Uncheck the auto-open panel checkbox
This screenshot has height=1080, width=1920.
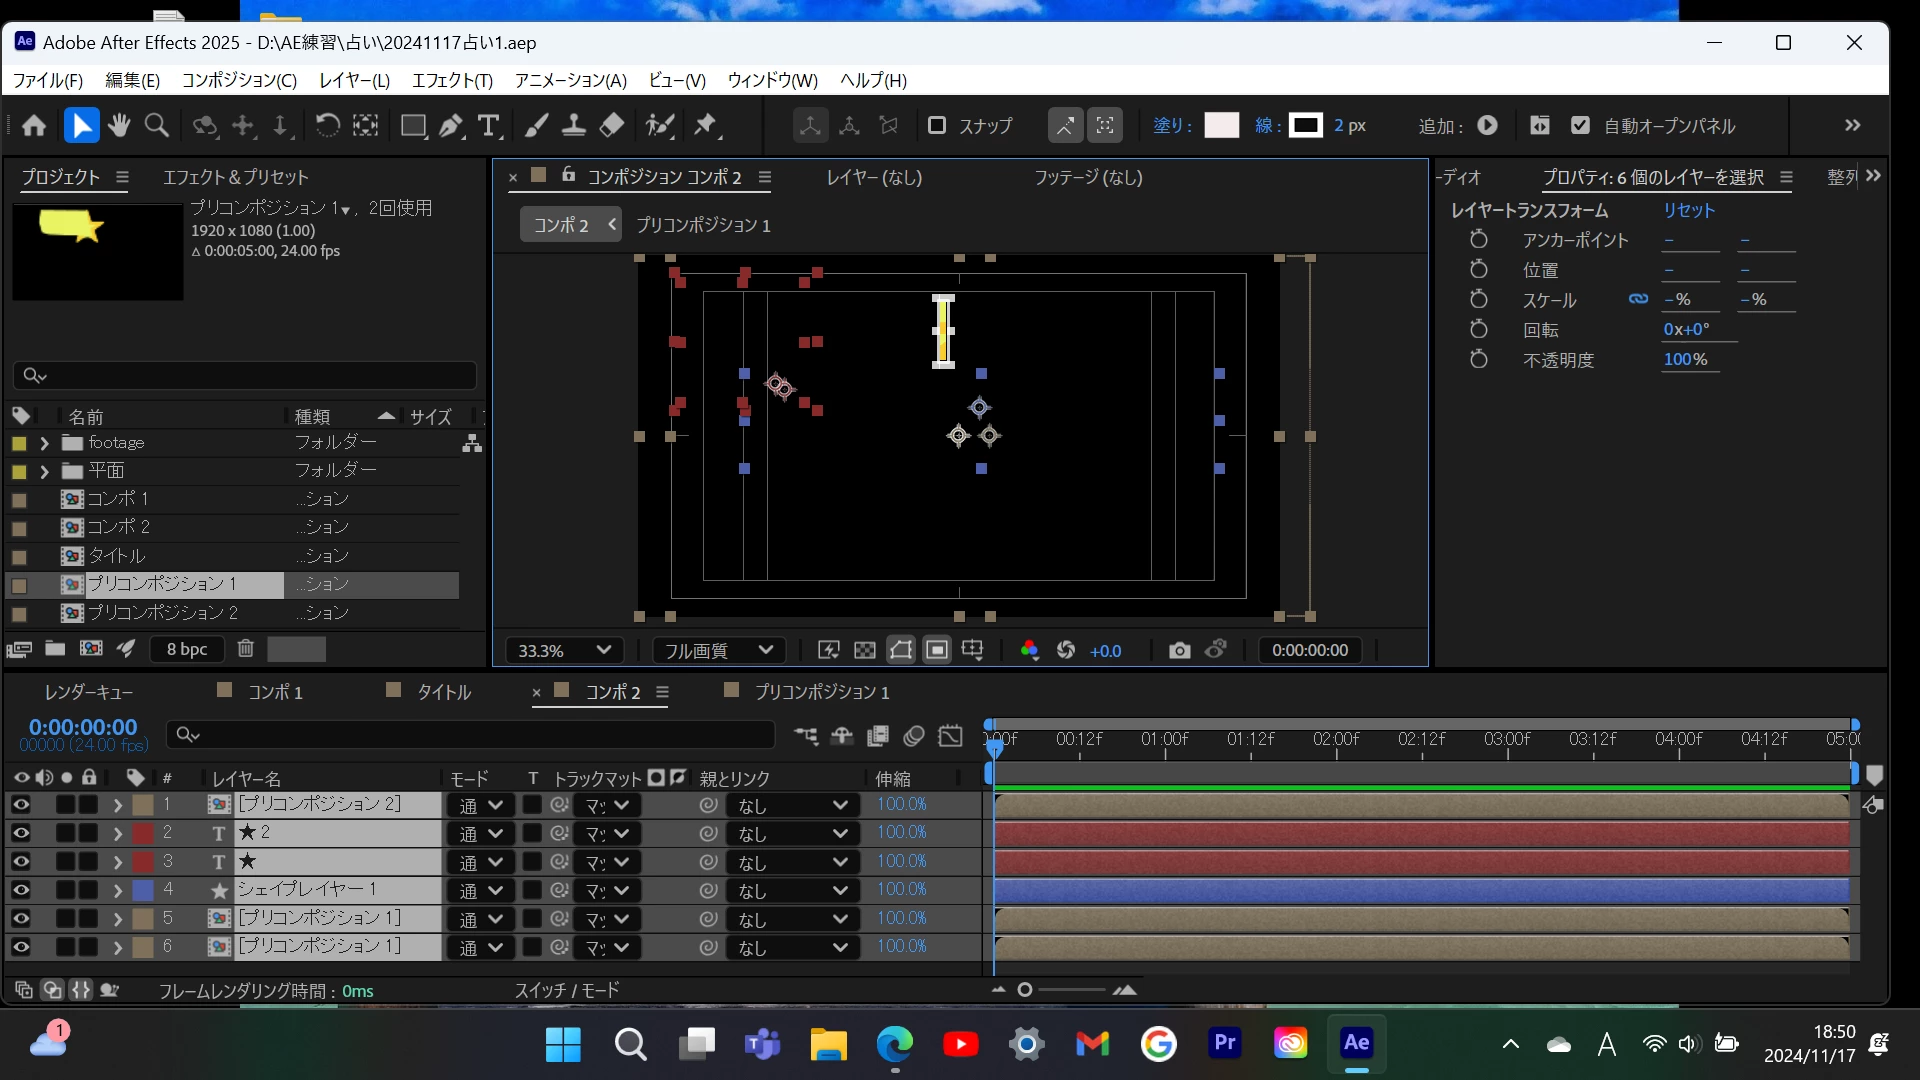point(1580,126)
